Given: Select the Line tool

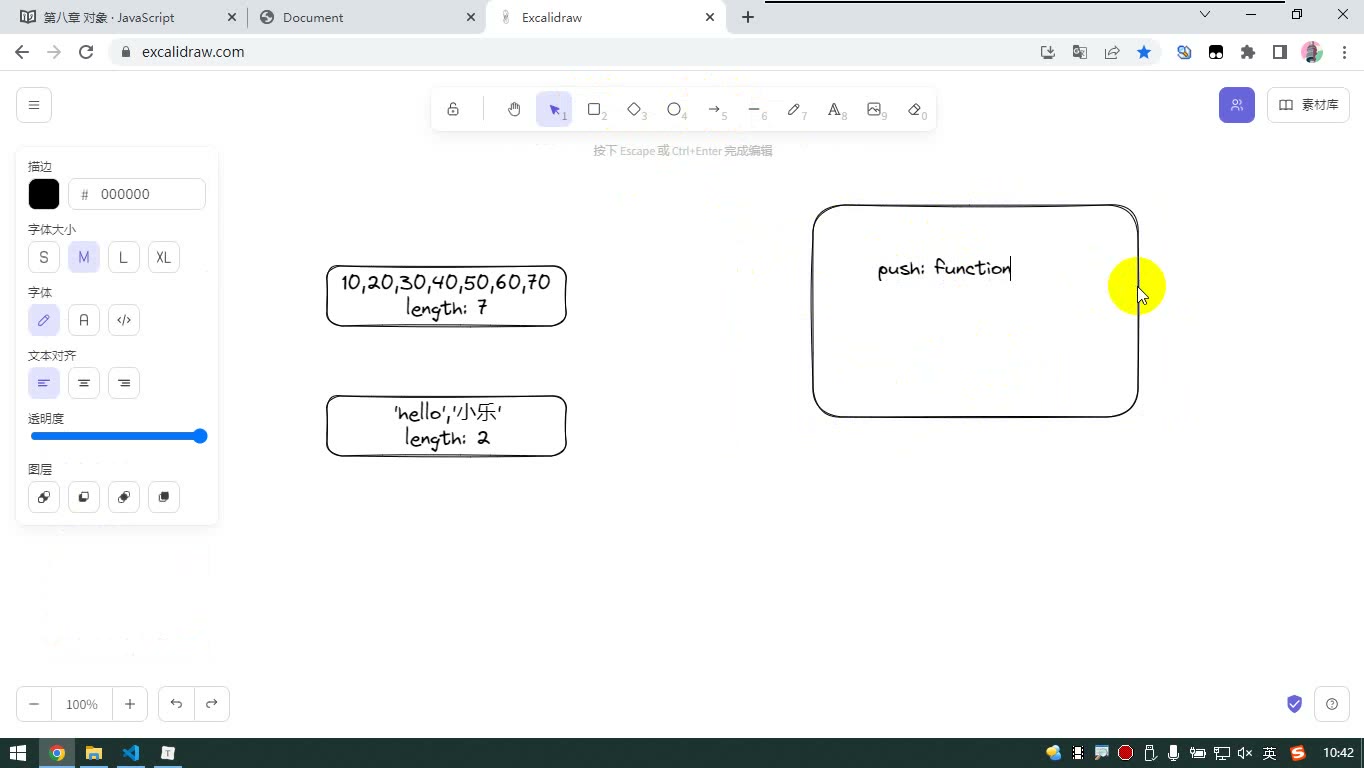Looking at the screenshot, I should [754, 109].
